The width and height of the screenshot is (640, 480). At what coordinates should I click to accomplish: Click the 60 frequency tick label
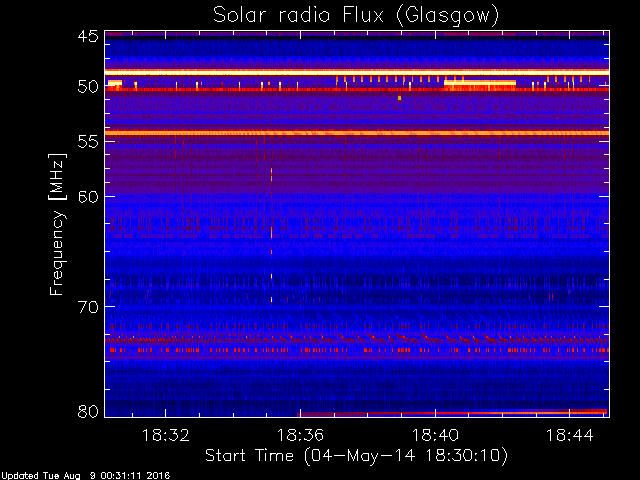click(88, 197)
